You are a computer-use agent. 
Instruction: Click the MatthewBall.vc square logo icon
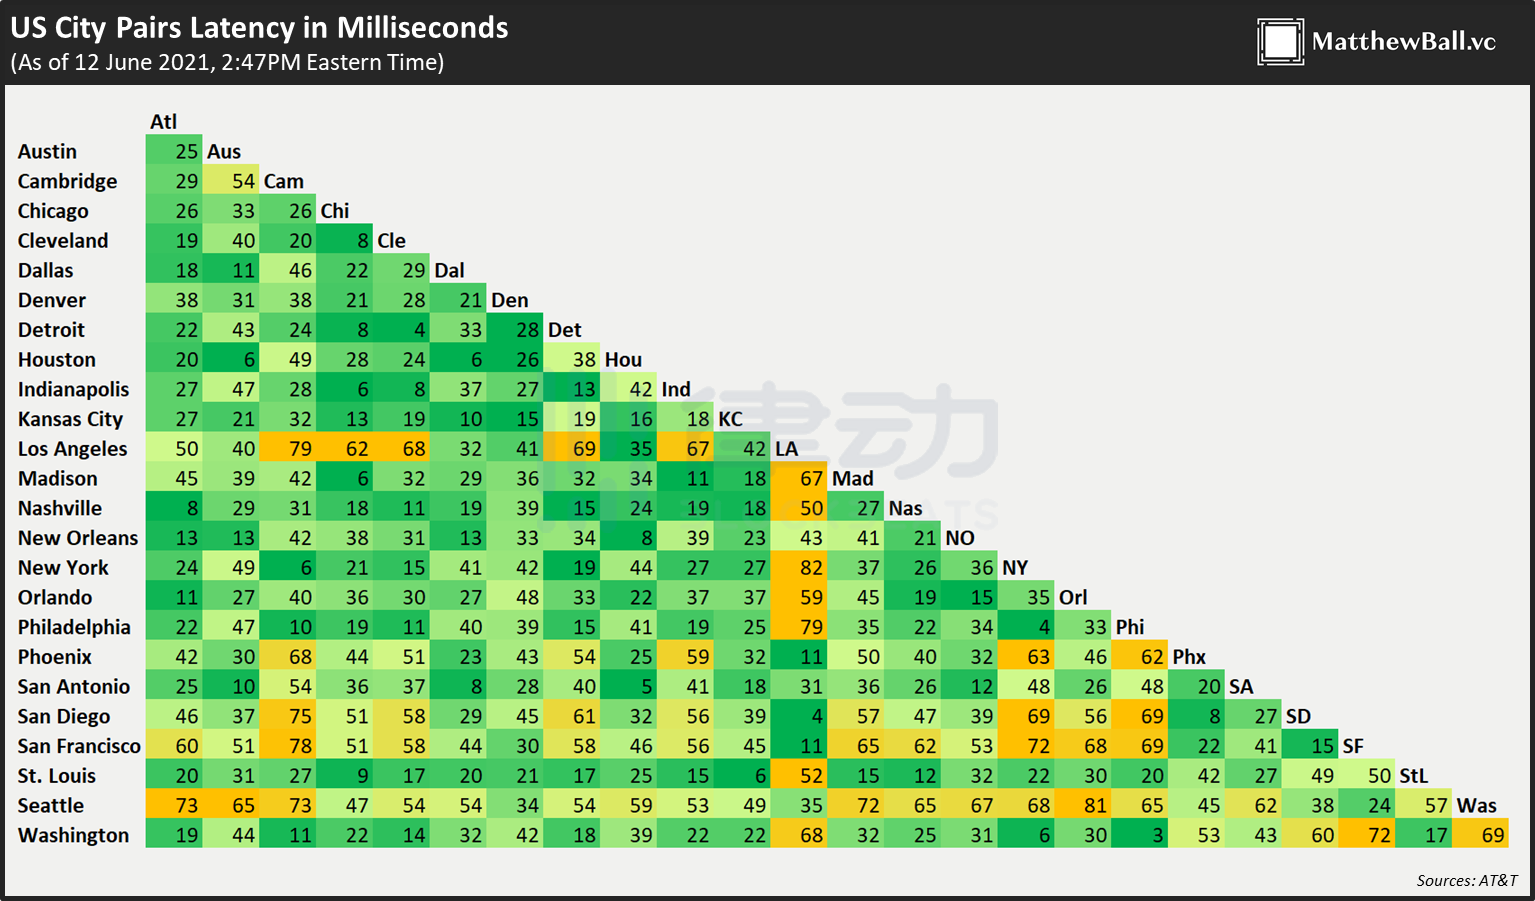(x=1280, y=42)
